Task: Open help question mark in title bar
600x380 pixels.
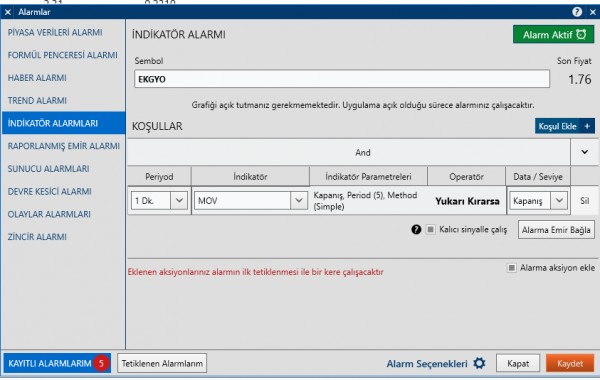Action: [x=577, y=12]
